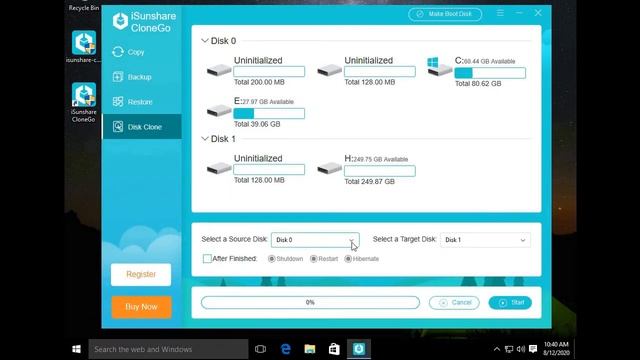Open the iSunshare CloneGo desktop shortcut

pyautogui.click(x=84, y=102)
